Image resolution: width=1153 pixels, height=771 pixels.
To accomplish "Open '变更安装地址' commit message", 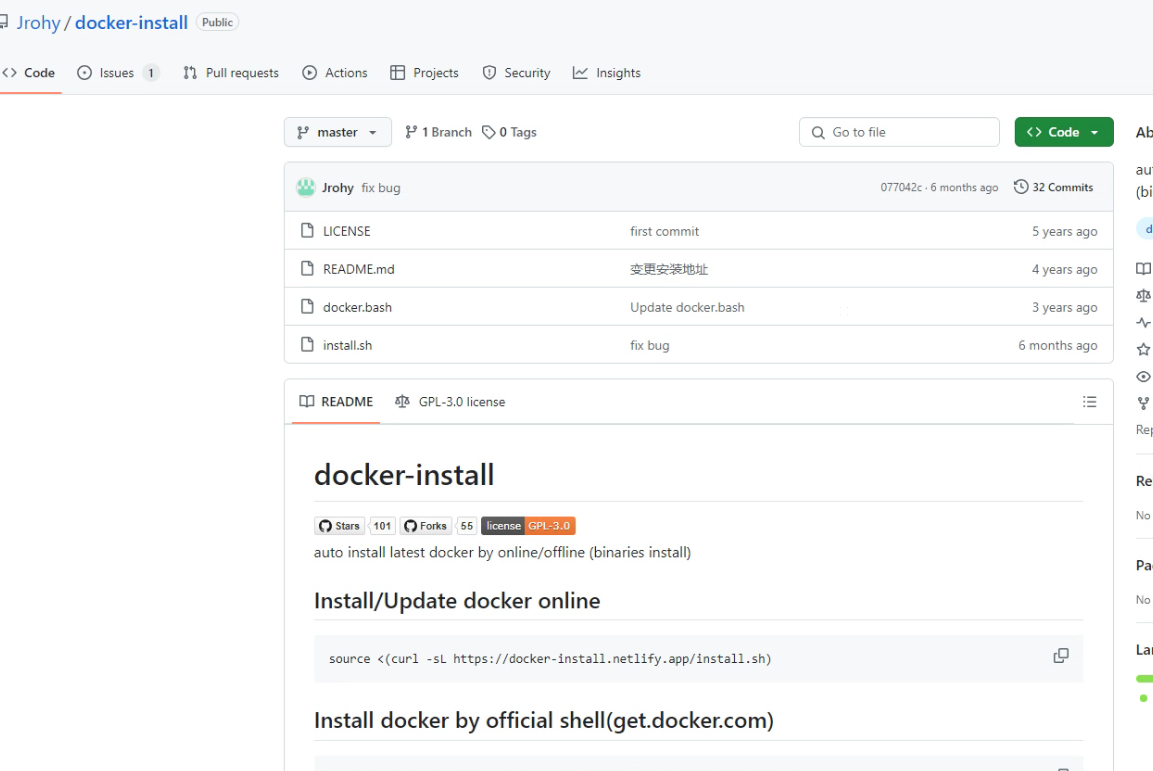I will pyautogui.click(x=668, y=269).
